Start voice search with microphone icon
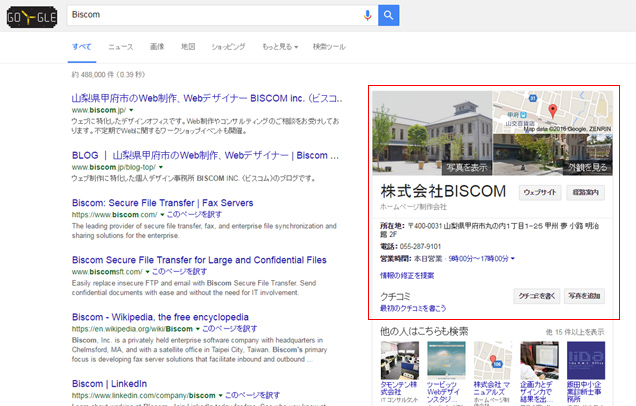This screenshot has height=406, width=636. coord(367,15)
